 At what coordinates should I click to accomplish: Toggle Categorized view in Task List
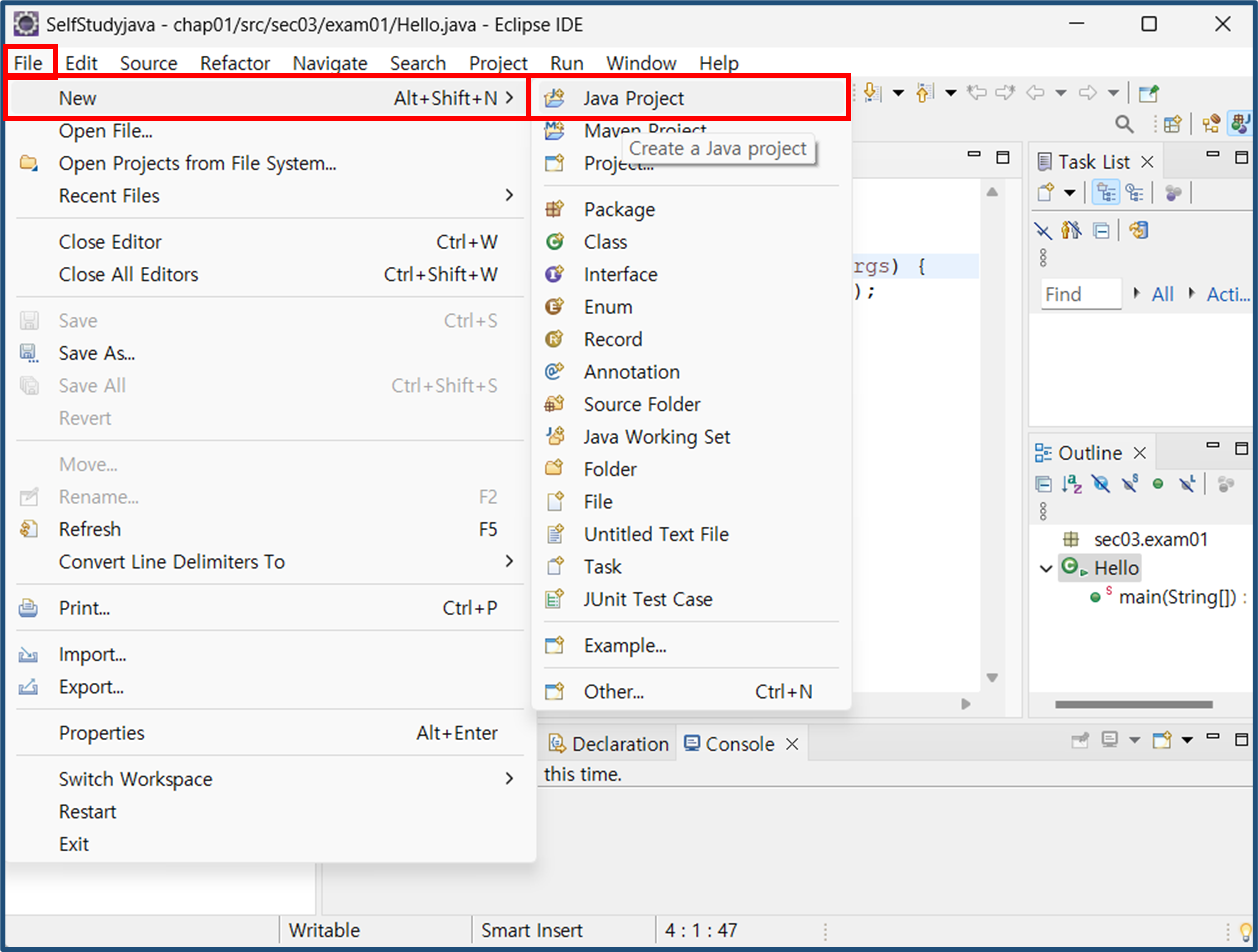(1106, 192)
